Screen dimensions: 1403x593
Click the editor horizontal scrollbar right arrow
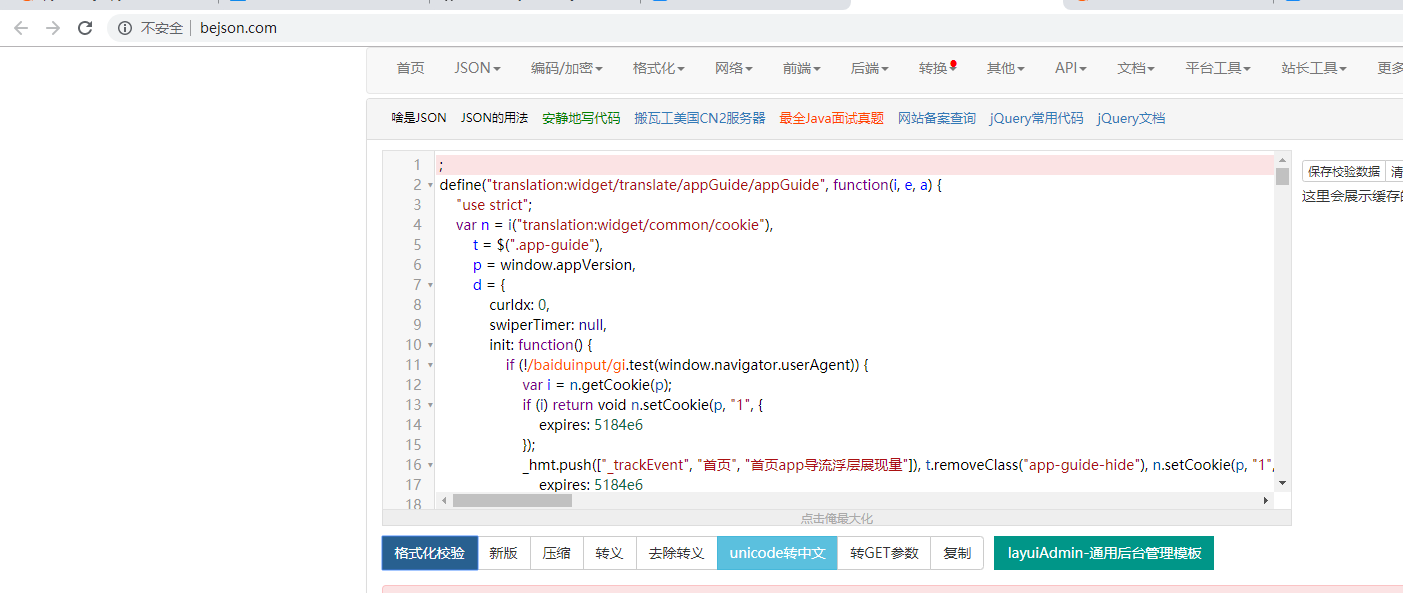pos(1265,500)
